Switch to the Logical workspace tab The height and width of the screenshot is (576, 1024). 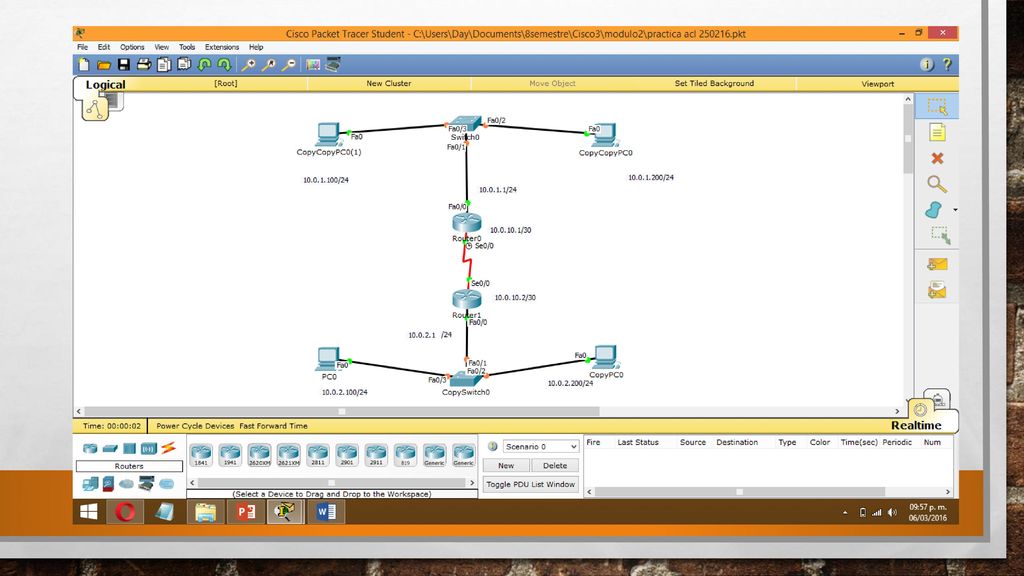pyautogui.click(x=105, y=84)
